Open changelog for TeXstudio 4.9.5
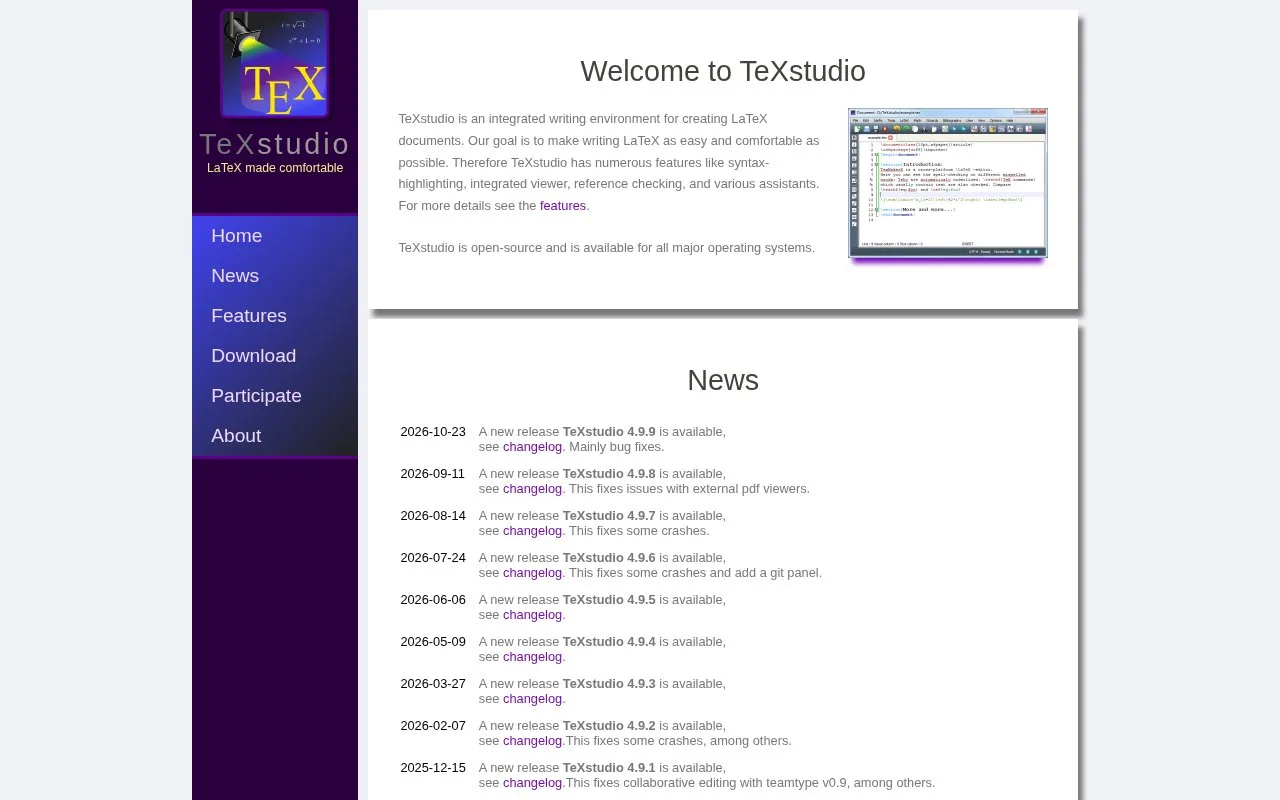This screenshot has height=800, width=1280. 532,615
